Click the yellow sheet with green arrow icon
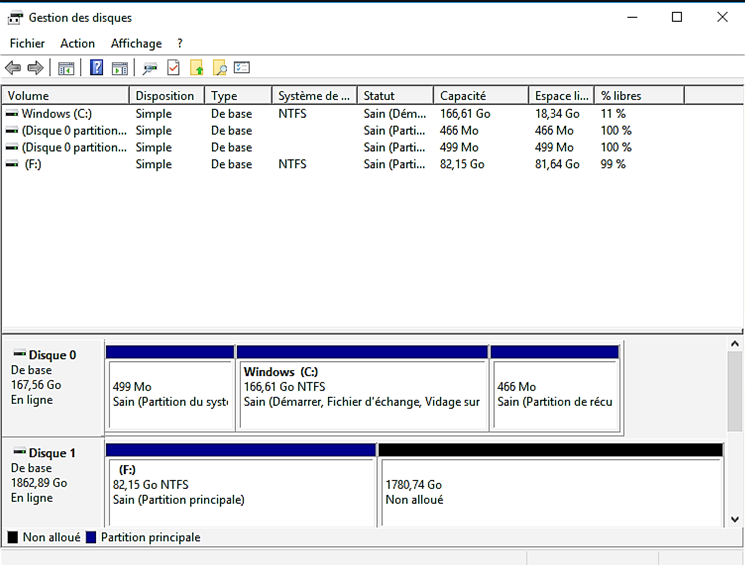This screenshot has width=745, height=565. tap(196, 68)
